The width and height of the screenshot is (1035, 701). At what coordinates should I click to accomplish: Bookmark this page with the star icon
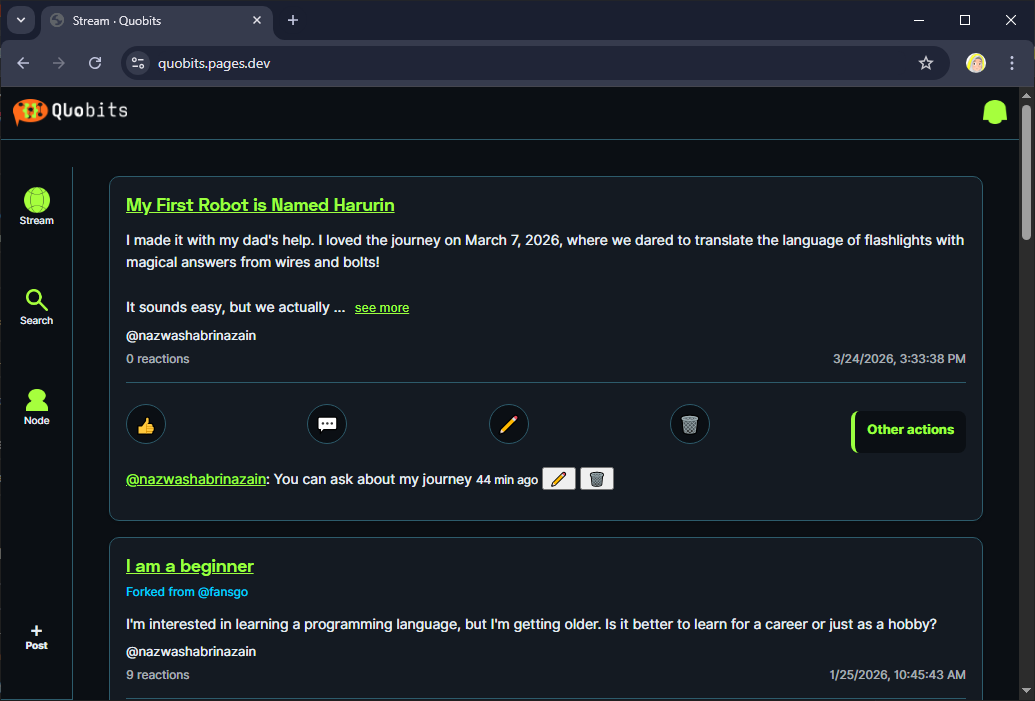(x=925, y=63)
